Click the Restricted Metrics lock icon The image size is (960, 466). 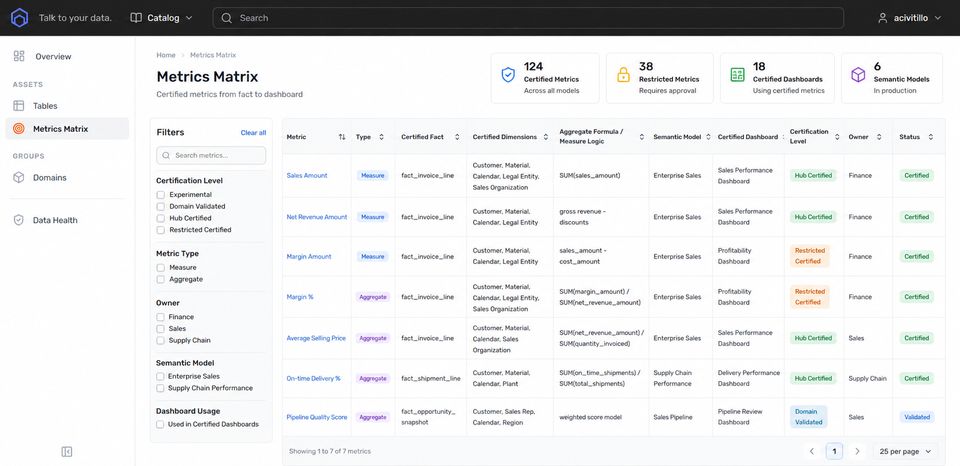pos(623,75)
